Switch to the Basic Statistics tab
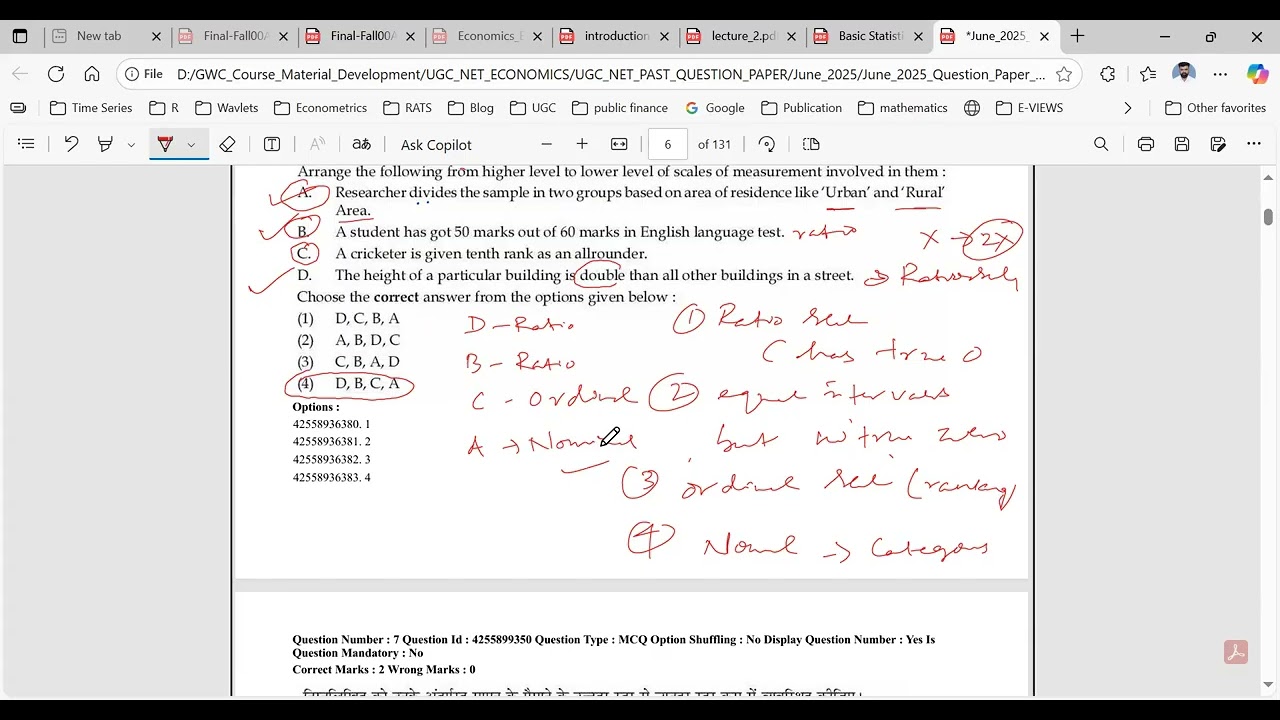1280x720 pixels. (868, 36)
